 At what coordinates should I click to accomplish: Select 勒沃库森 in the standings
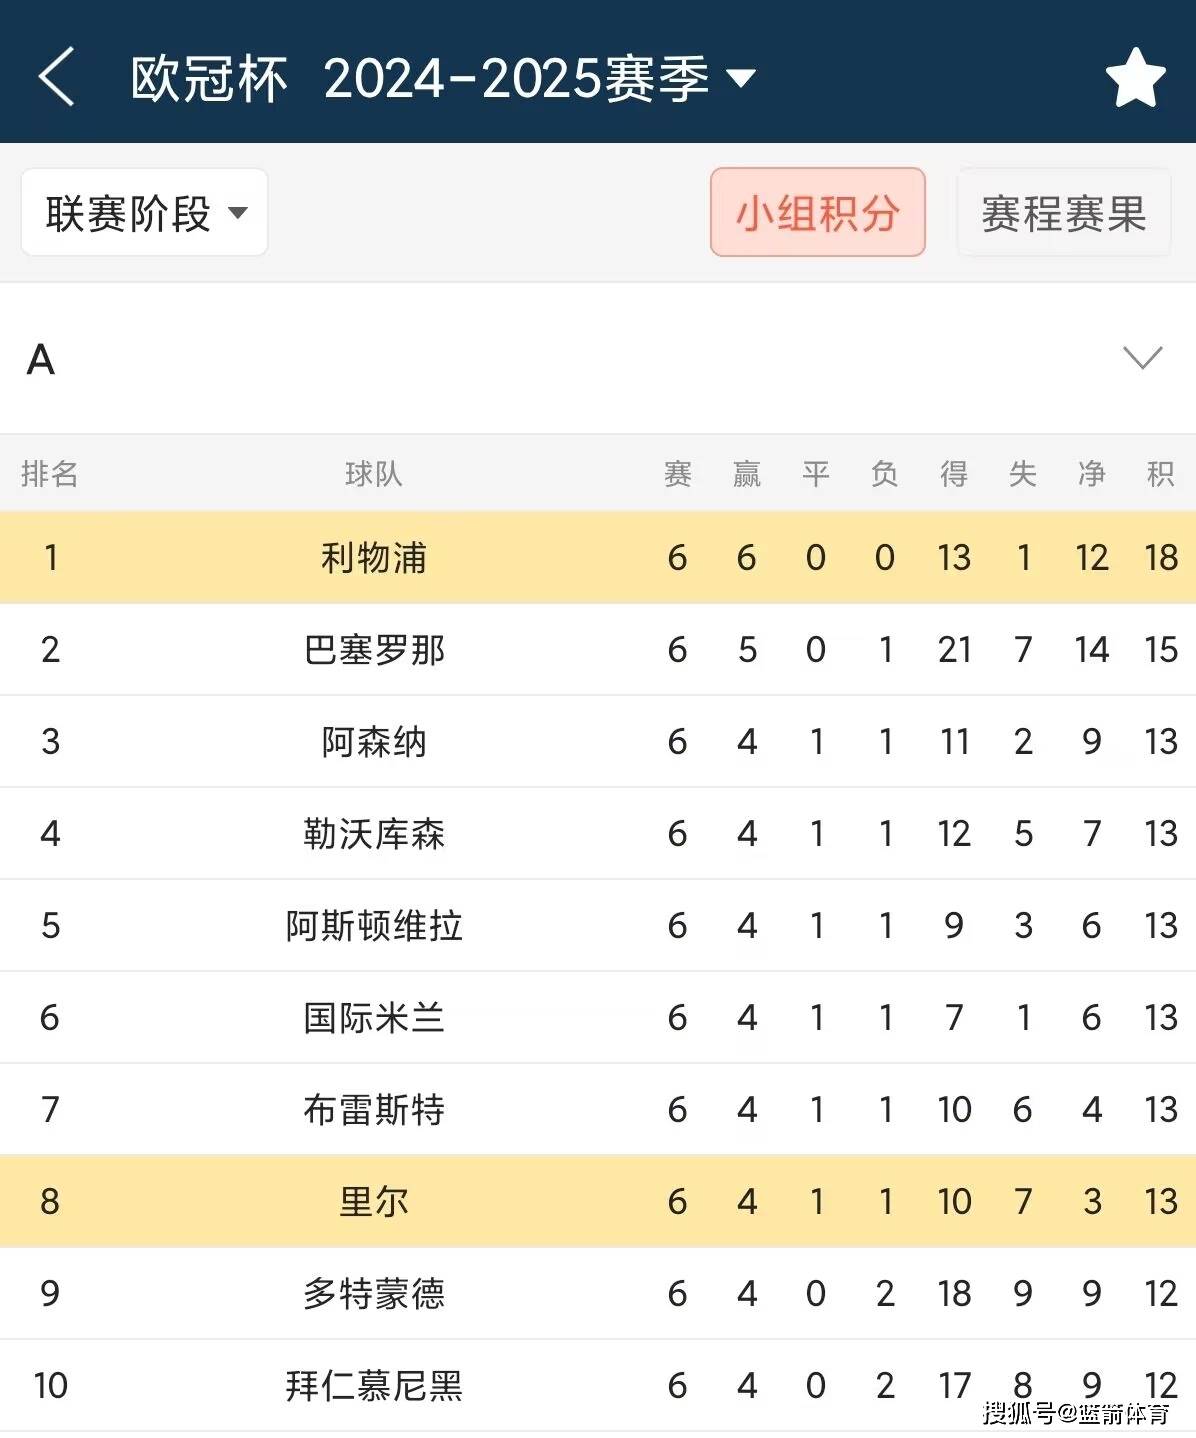click(373, 833)
